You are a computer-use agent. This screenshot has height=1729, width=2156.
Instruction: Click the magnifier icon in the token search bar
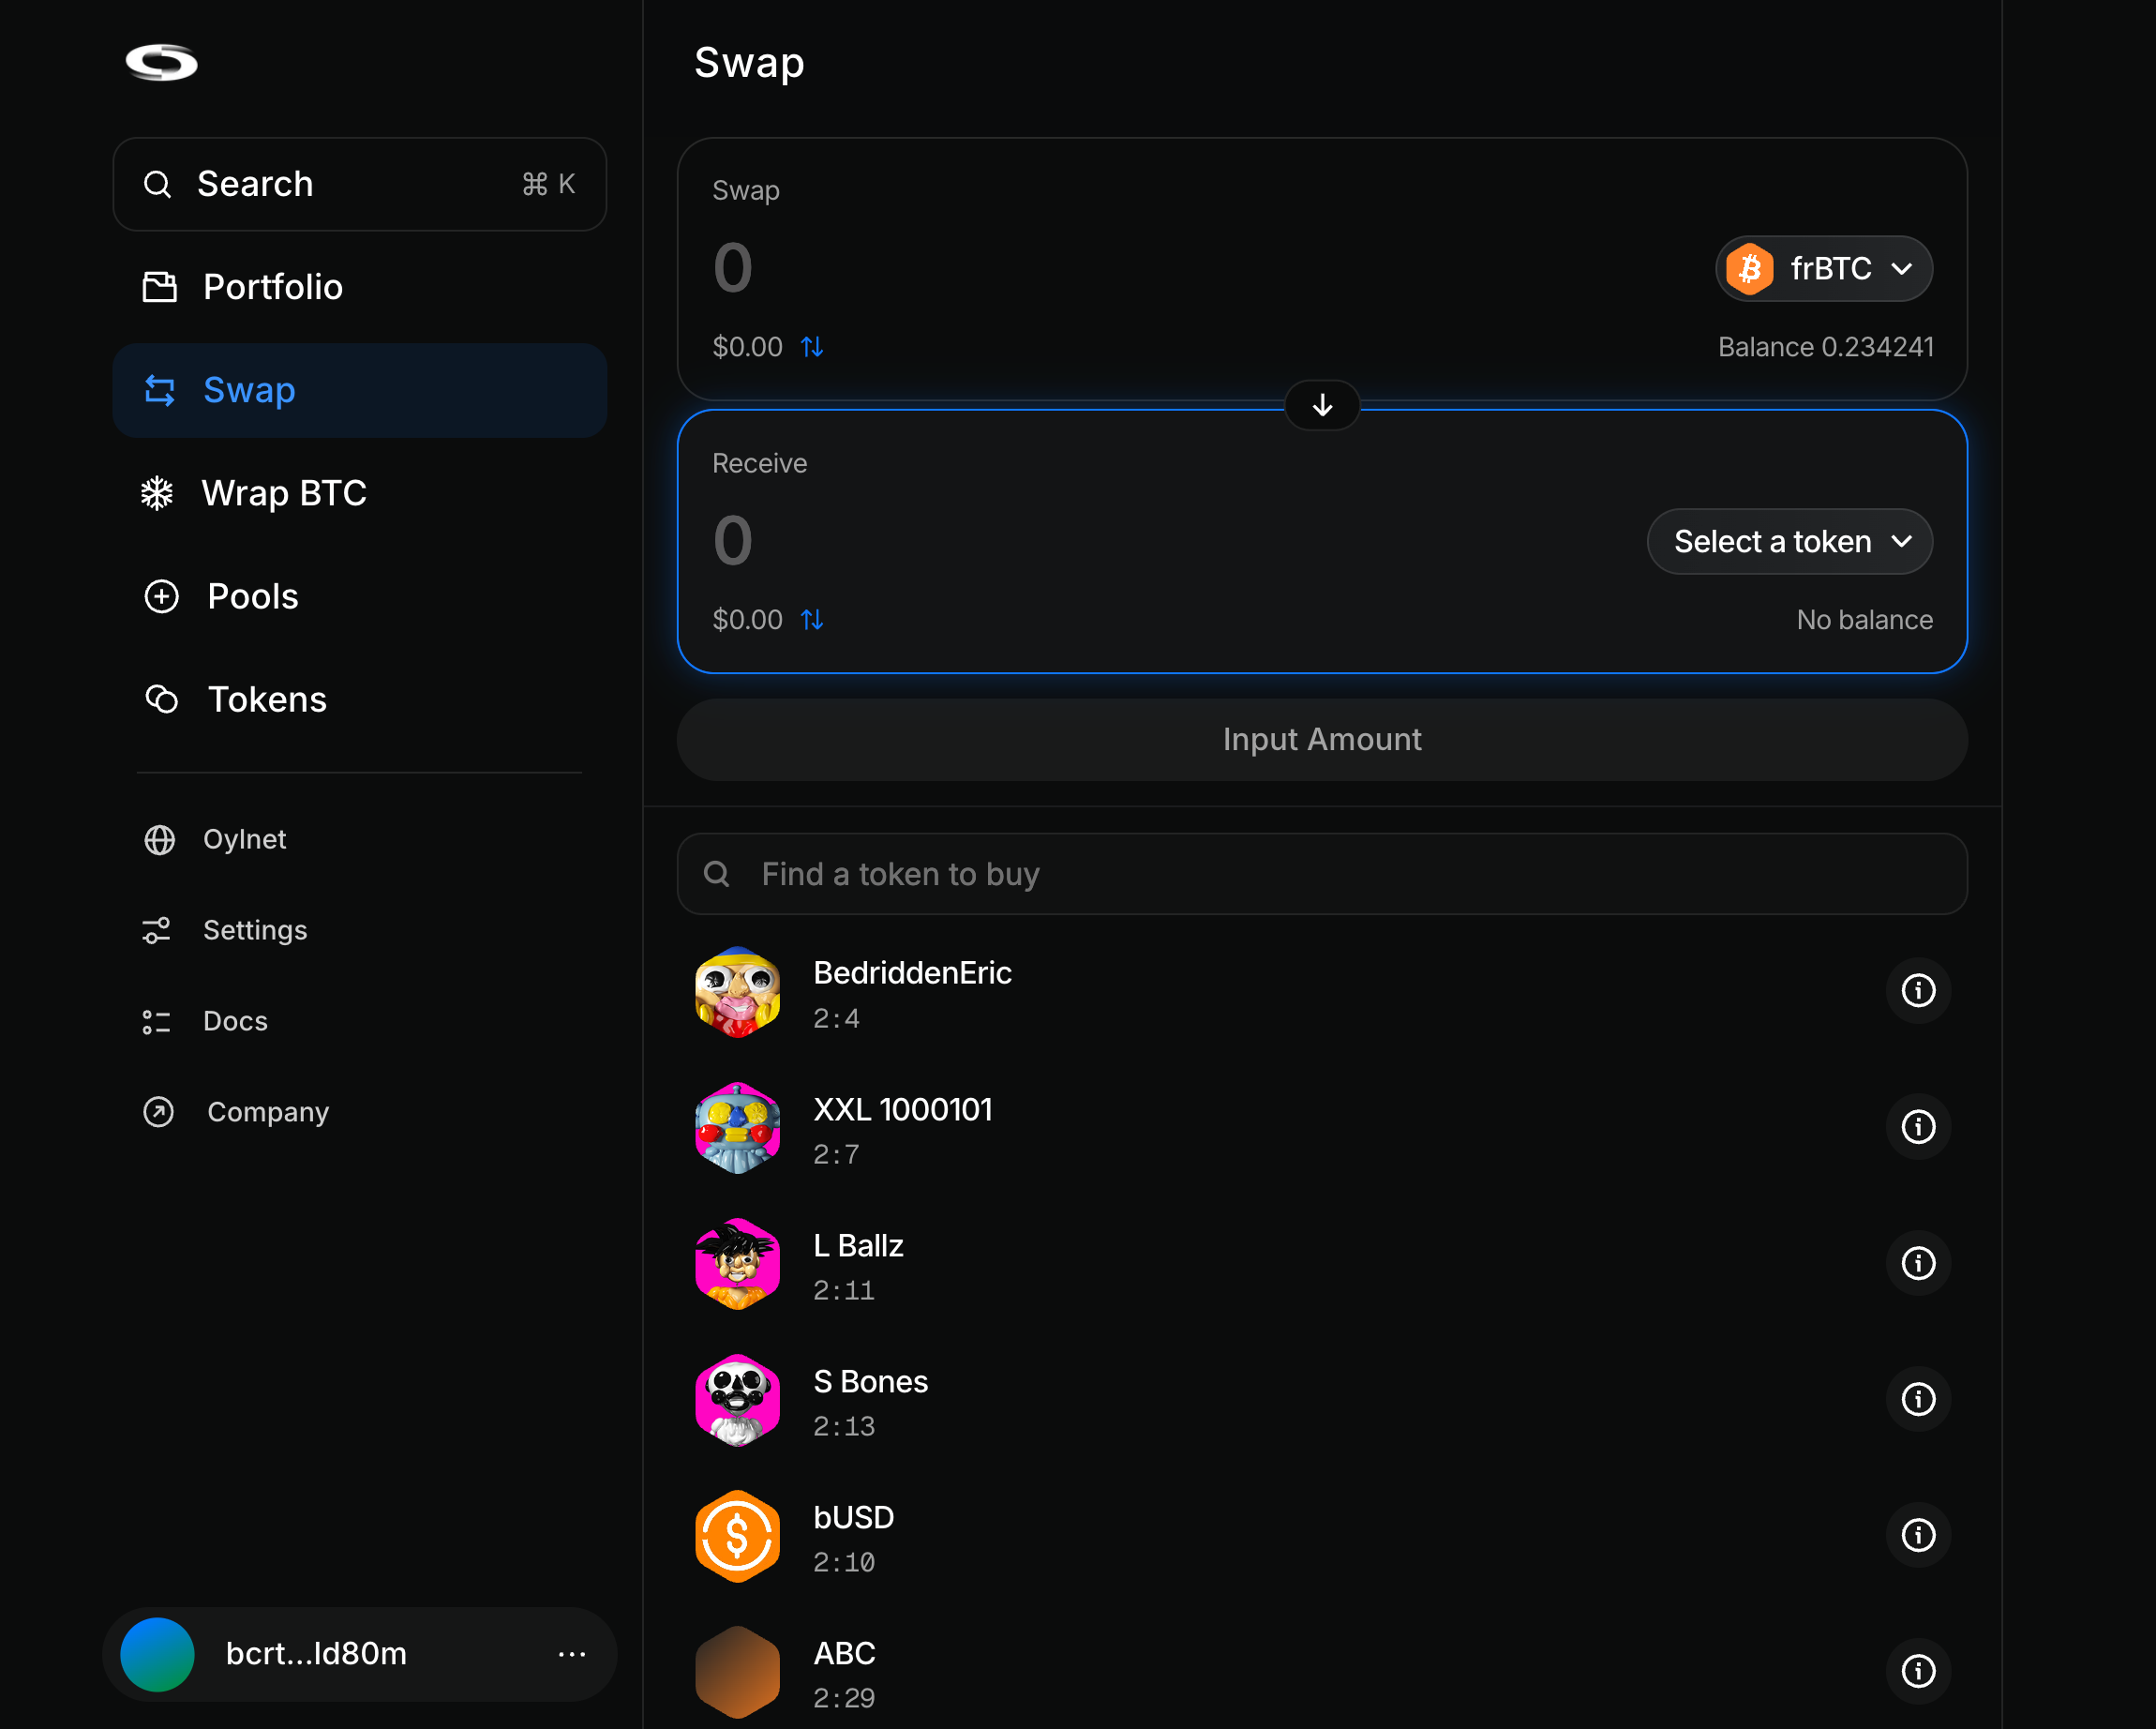[716, 874]
